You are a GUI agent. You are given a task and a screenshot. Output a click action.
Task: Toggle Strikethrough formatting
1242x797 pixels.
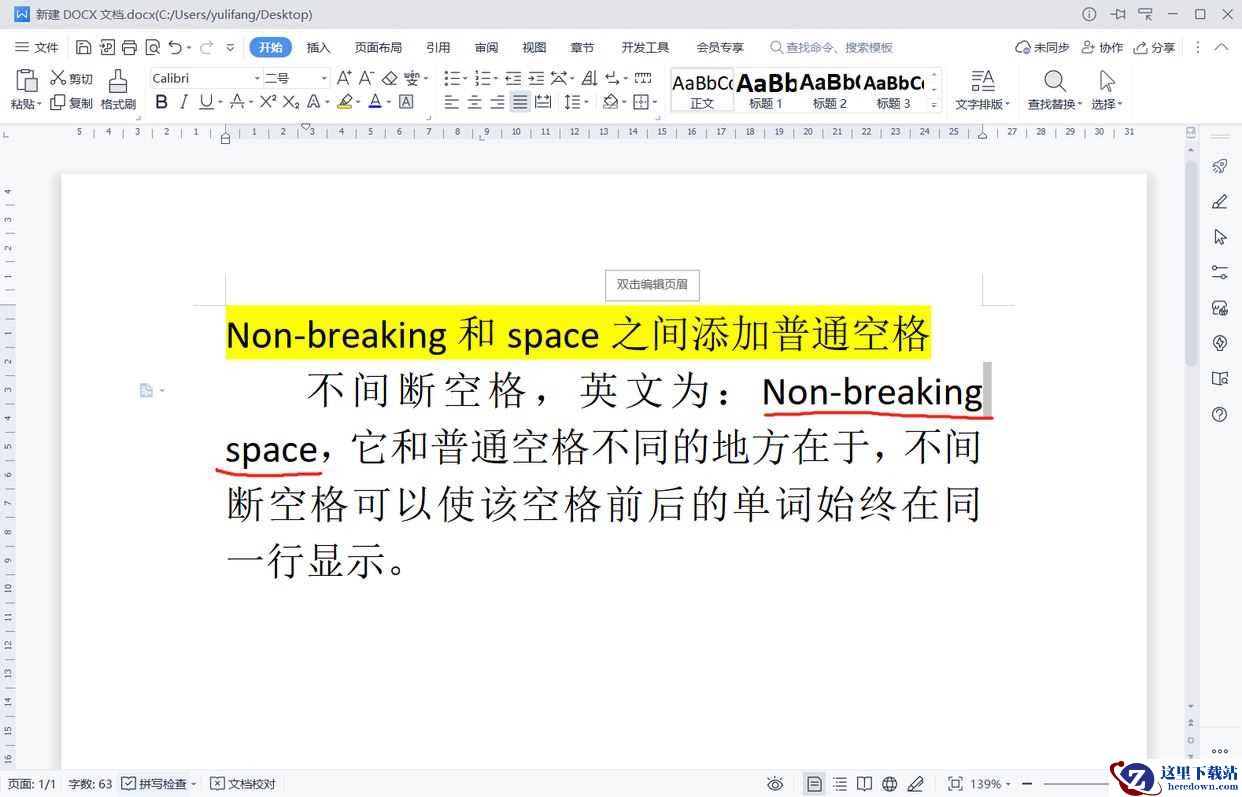pos(237,102)
